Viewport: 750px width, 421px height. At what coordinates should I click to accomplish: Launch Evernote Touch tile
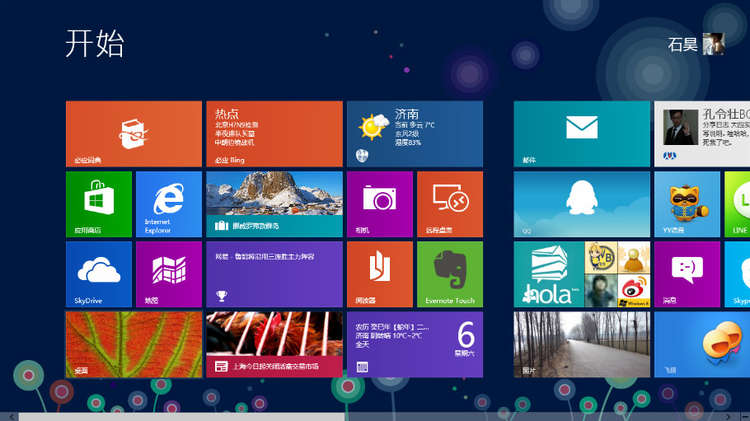pyautogui.click(x=450, y=274)
